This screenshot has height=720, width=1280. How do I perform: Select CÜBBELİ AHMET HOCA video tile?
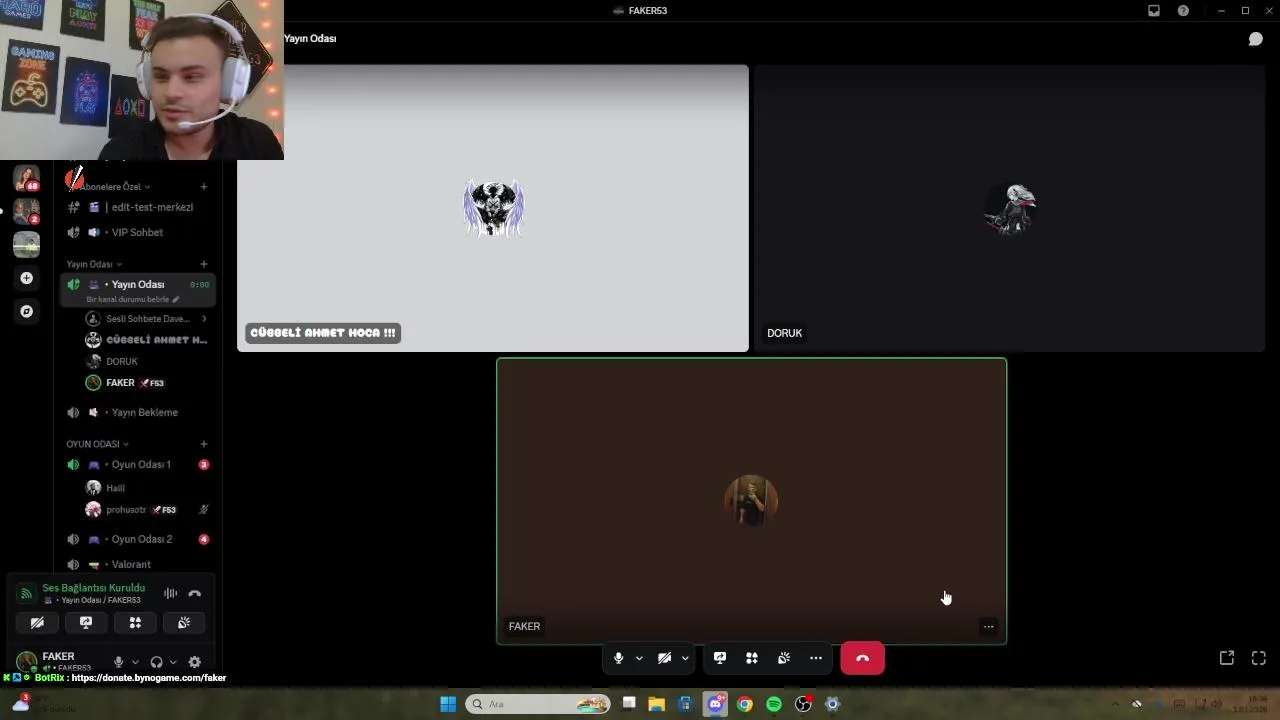(493, 208)
